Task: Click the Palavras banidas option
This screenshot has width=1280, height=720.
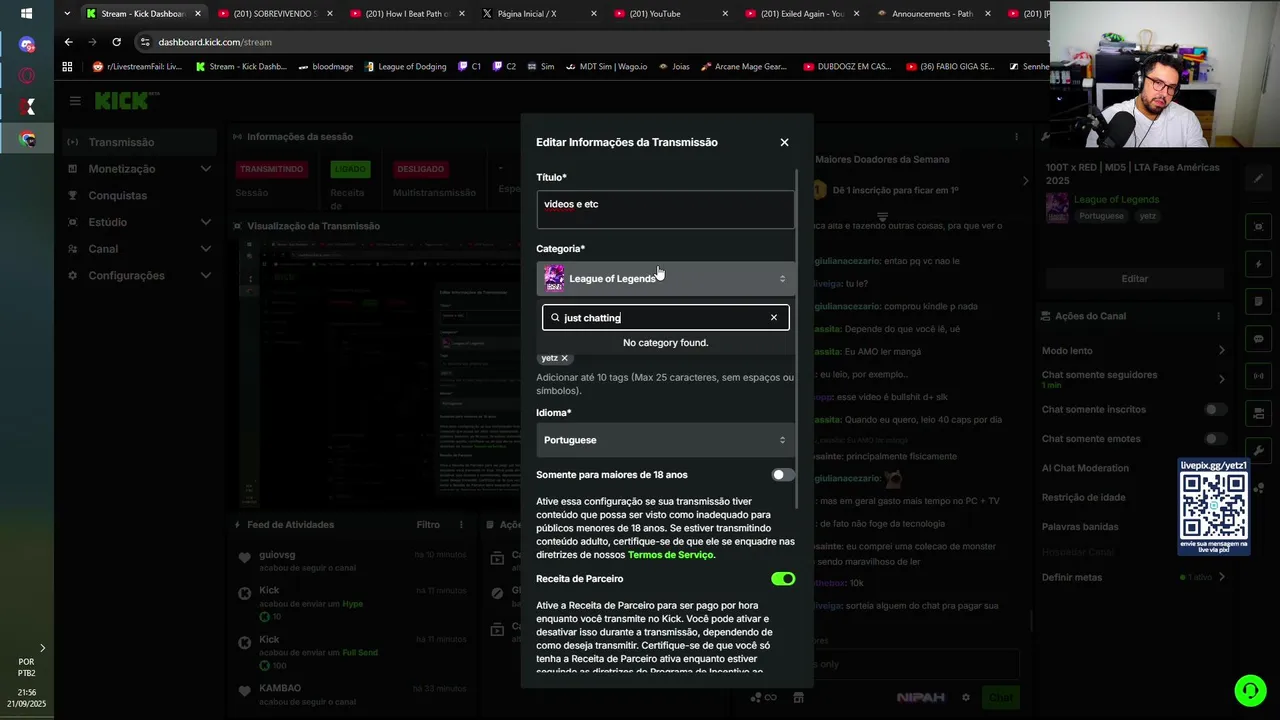Action: point(1080,527)
